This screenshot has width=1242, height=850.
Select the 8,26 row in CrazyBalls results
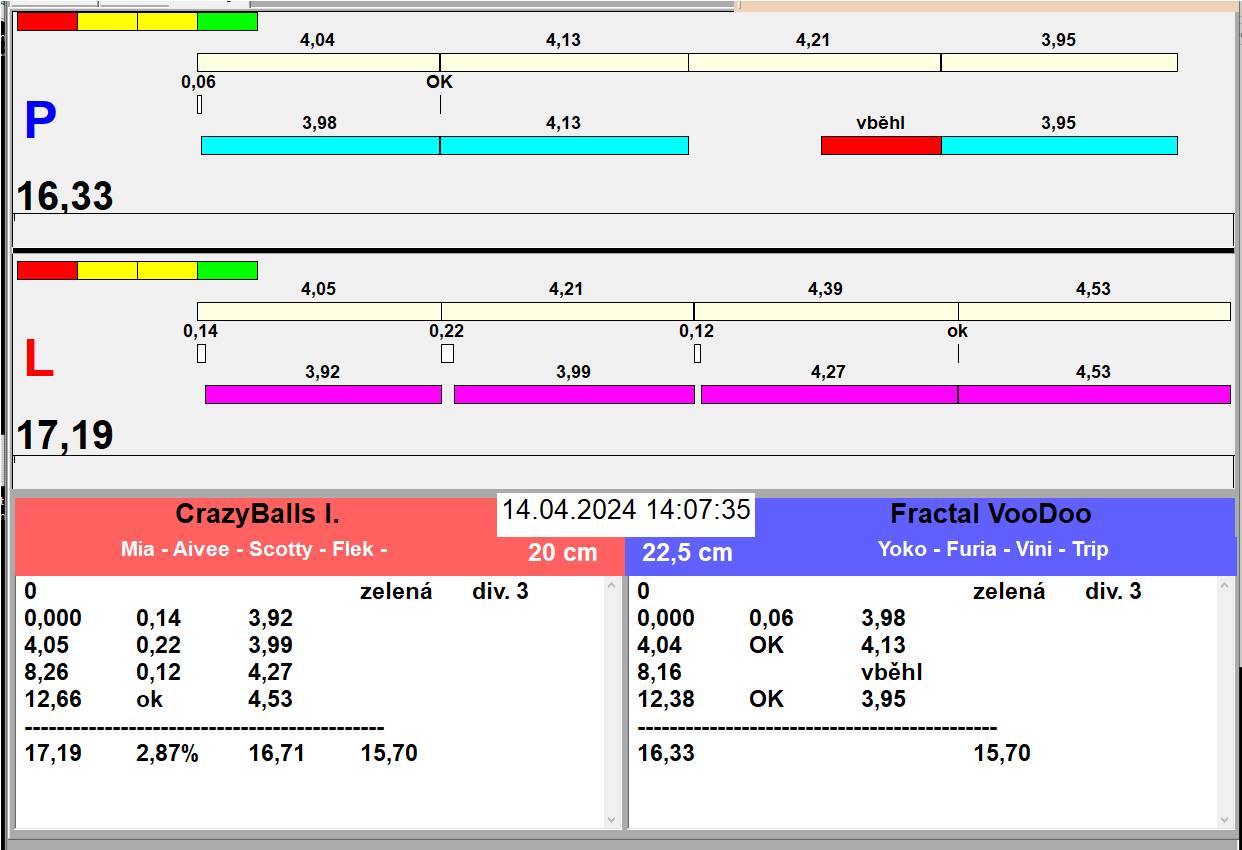(158, 672)
